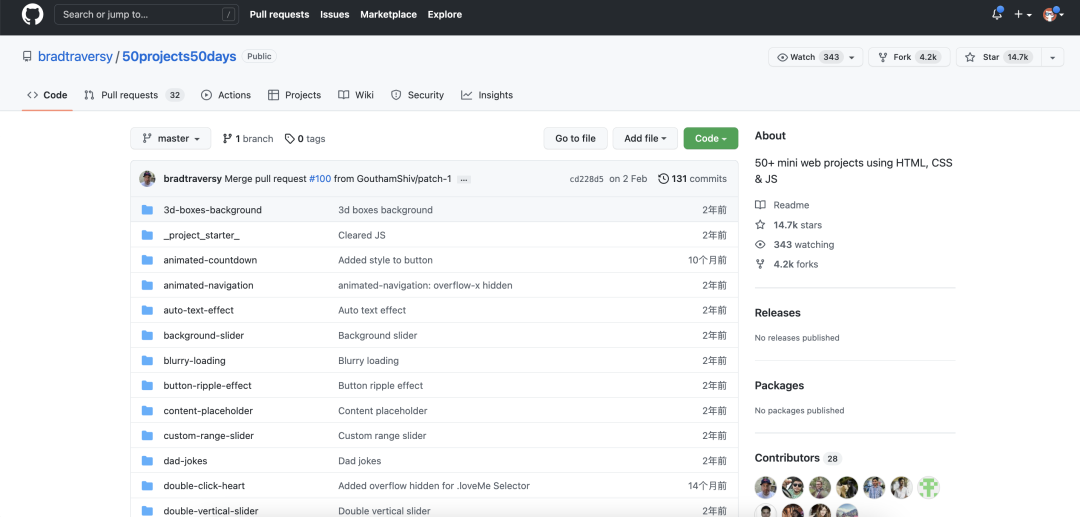Switch to the Security tab
Viewport: 1080px width, 517px height.
point(417,95)
